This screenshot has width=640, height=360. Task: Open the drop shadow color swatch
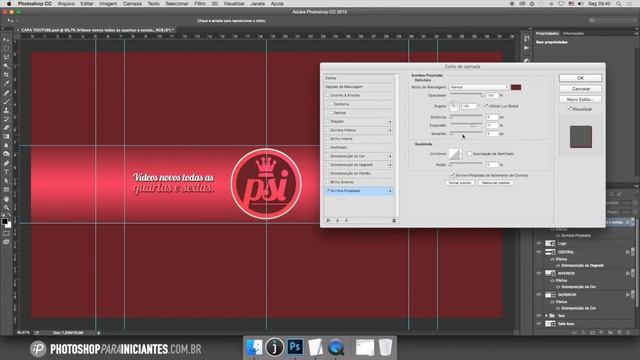click(x=516, y=87)
